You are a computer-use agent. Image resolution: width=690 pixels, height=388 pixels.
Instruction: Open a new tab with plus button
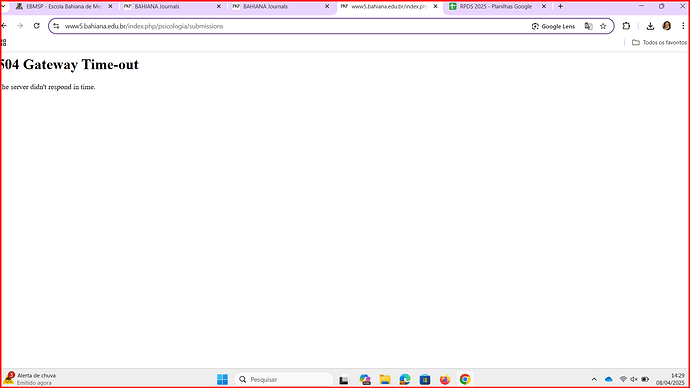[560, 7]
